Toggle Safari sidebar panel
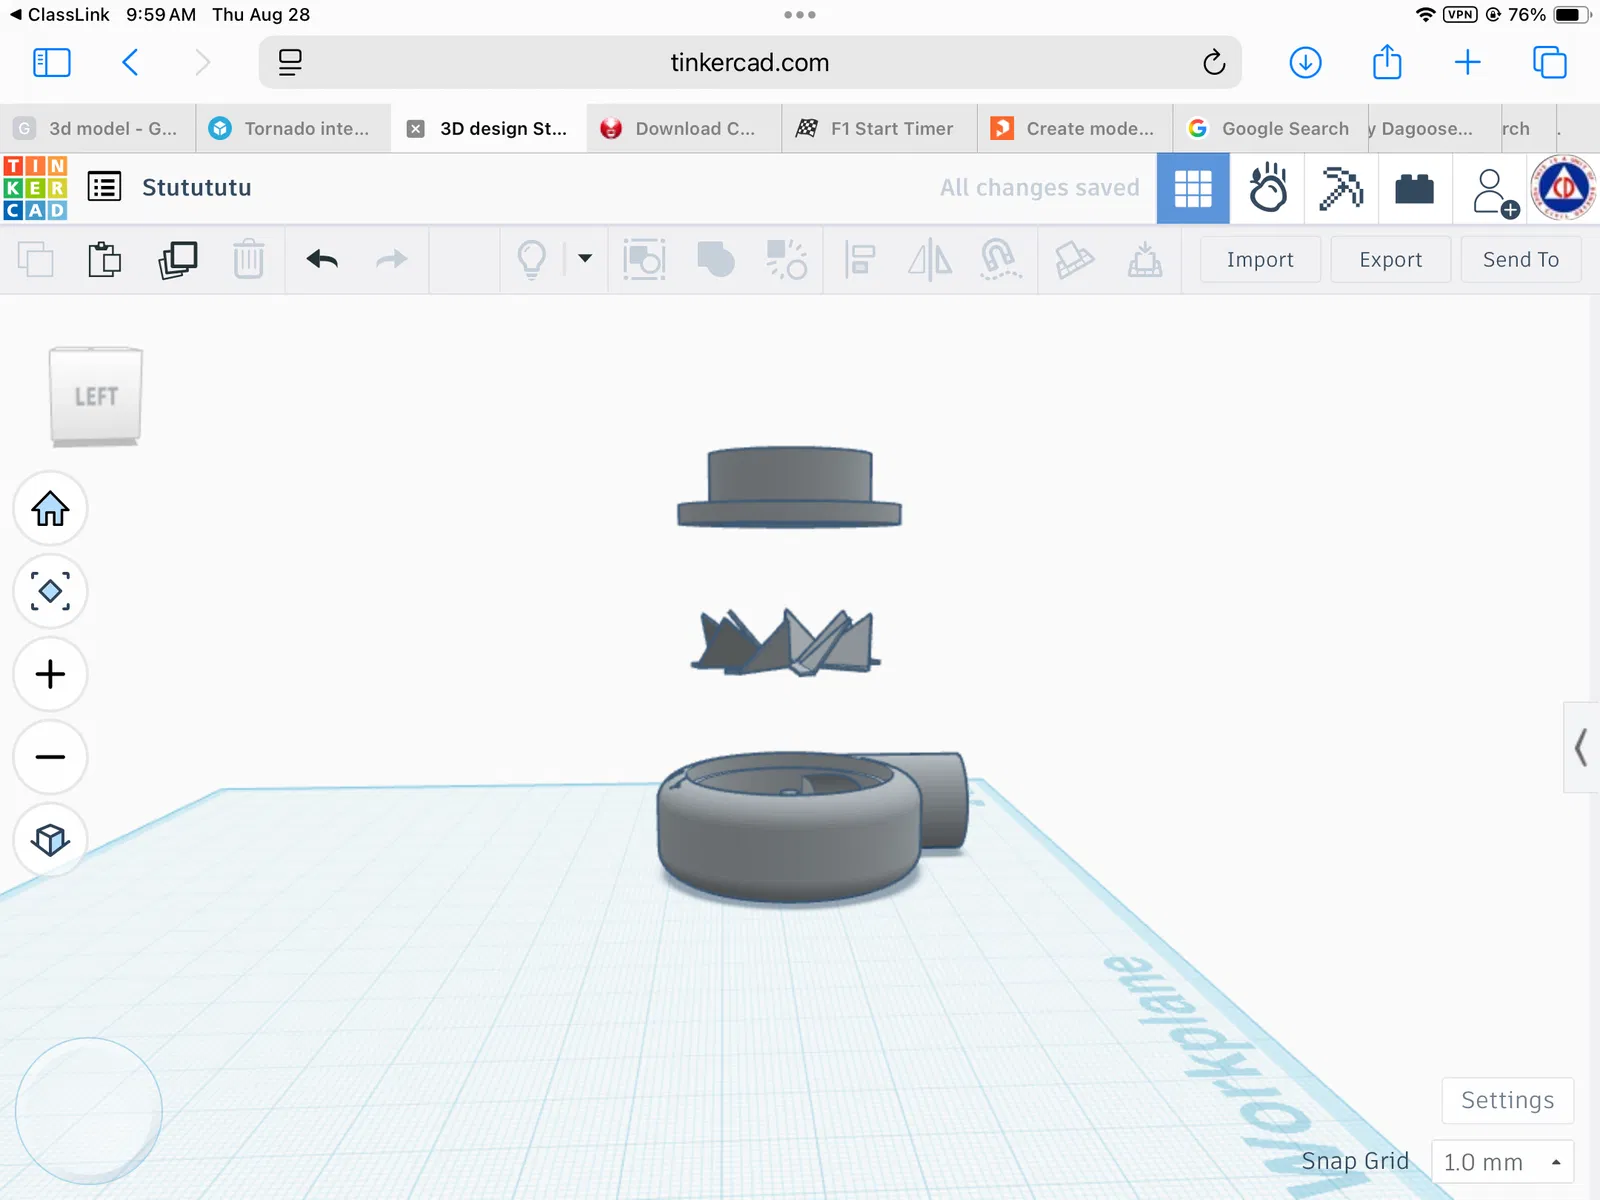 (x=52, y=63)
